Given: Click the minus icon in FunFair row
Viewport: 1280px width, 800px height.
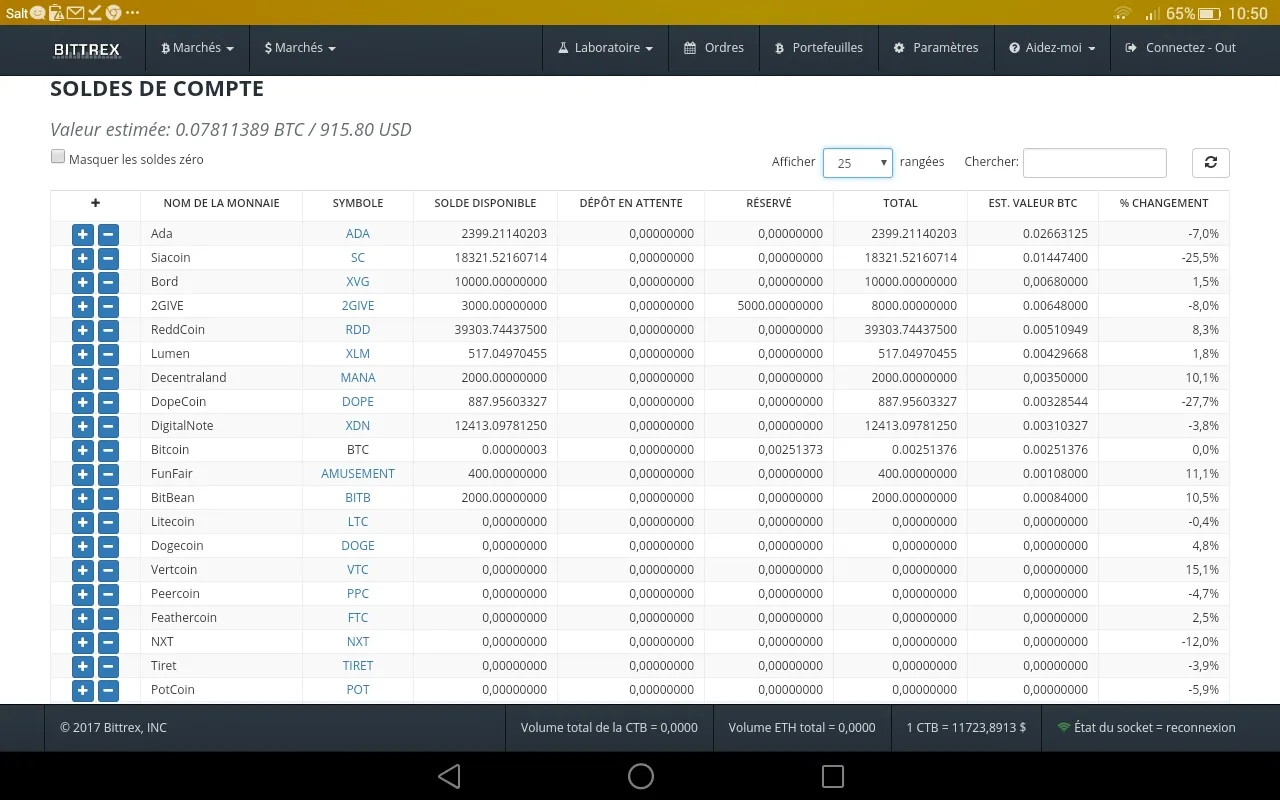Looking at the screenshot, I should tap(108, 474).
